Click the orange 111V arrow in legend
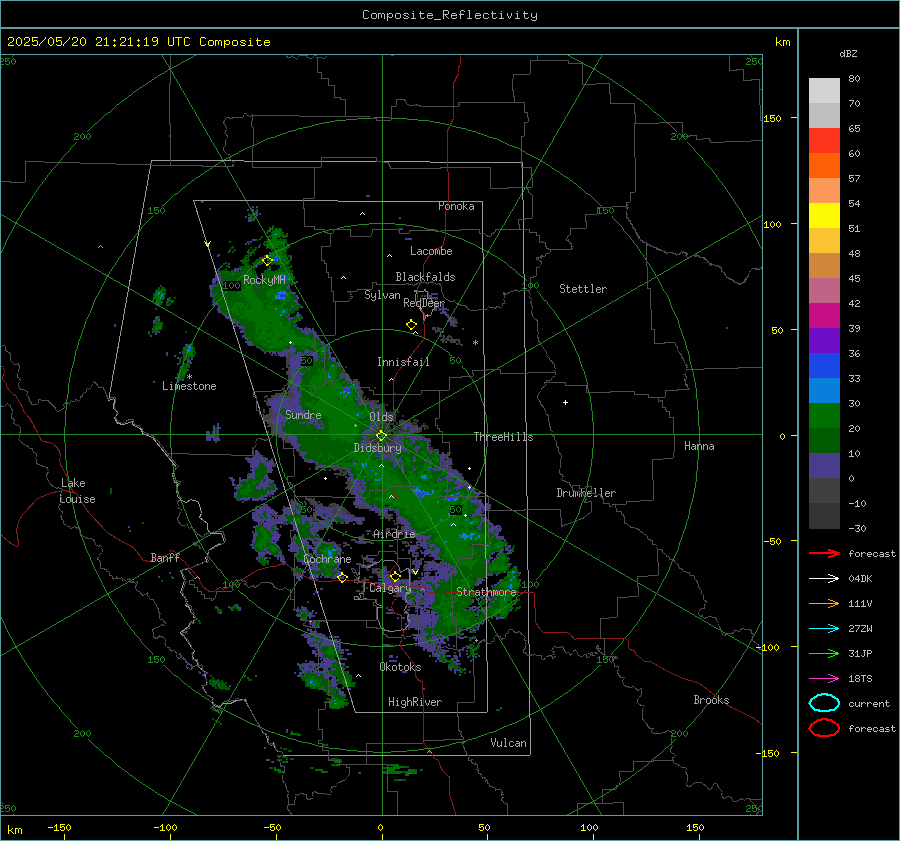Screen dimensions: 900x841 (824, 603)
